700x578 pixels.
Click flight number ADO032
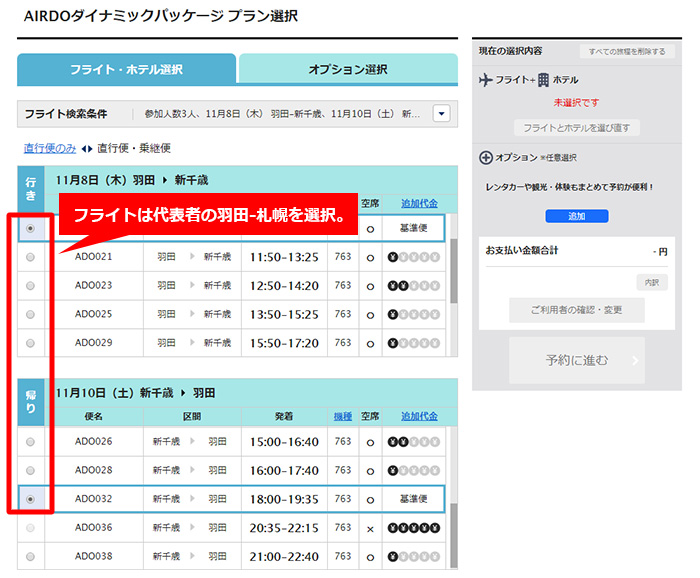(x=93, y=499)
